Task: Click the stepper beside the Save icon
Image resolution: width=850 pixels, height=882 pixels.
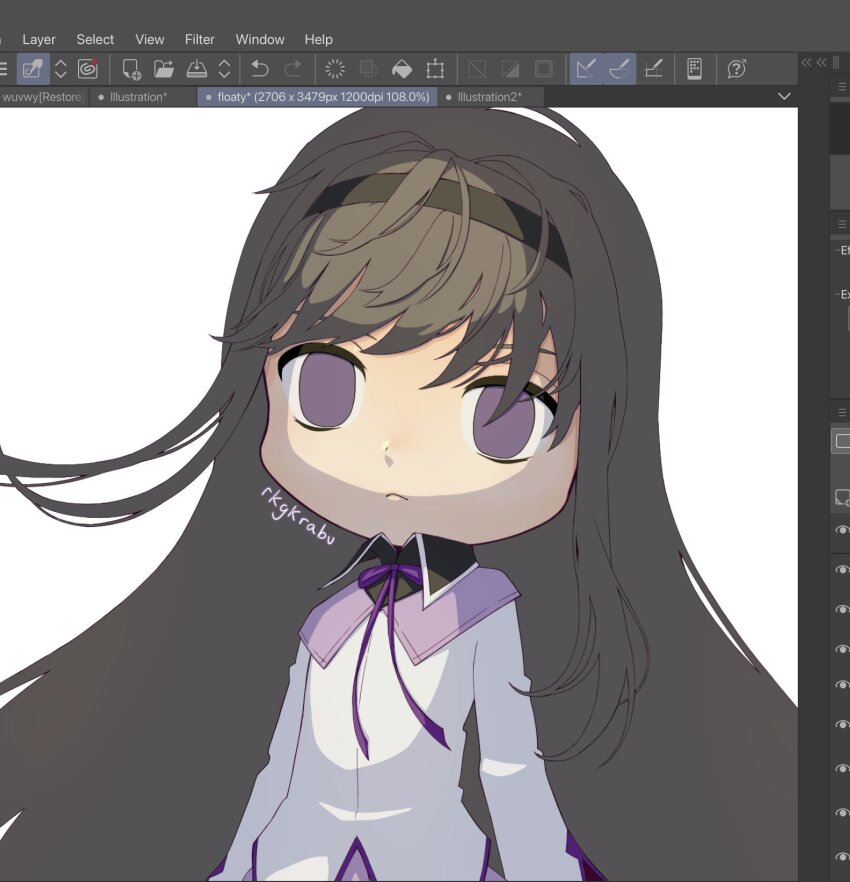Action: [x=224, y=69]
